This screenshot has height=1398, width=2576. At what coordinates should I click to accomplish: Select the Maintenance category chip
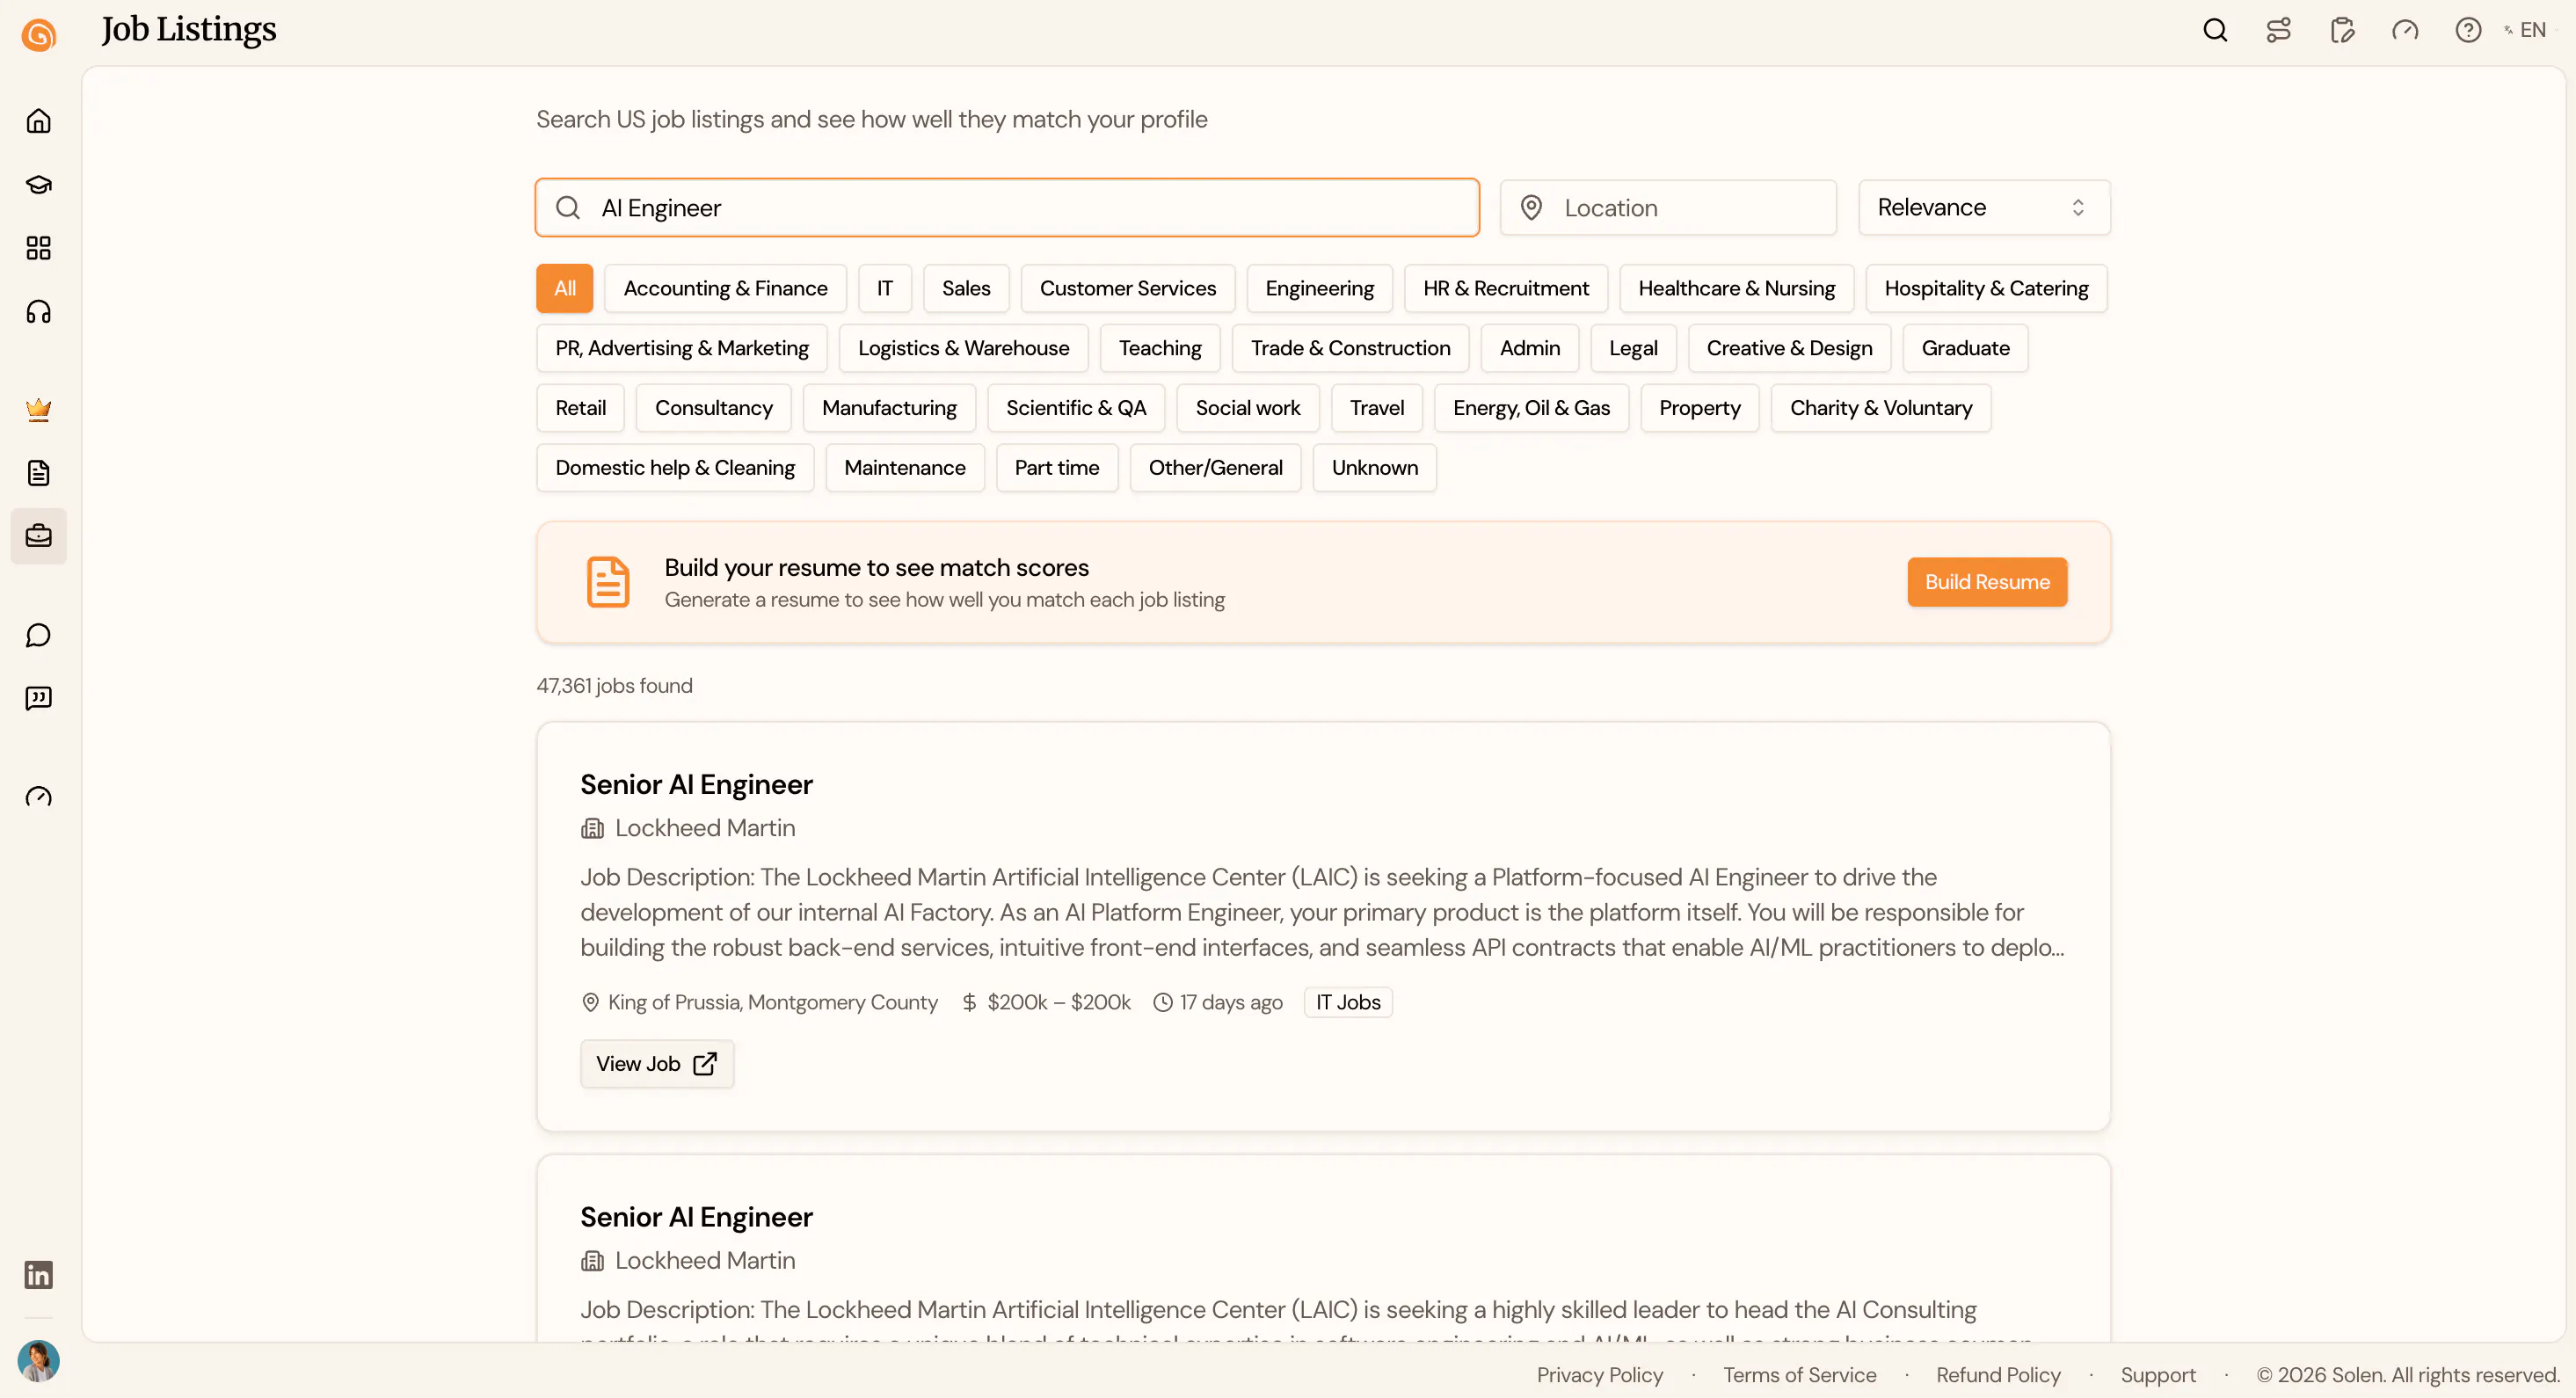(x=905, y=468)
